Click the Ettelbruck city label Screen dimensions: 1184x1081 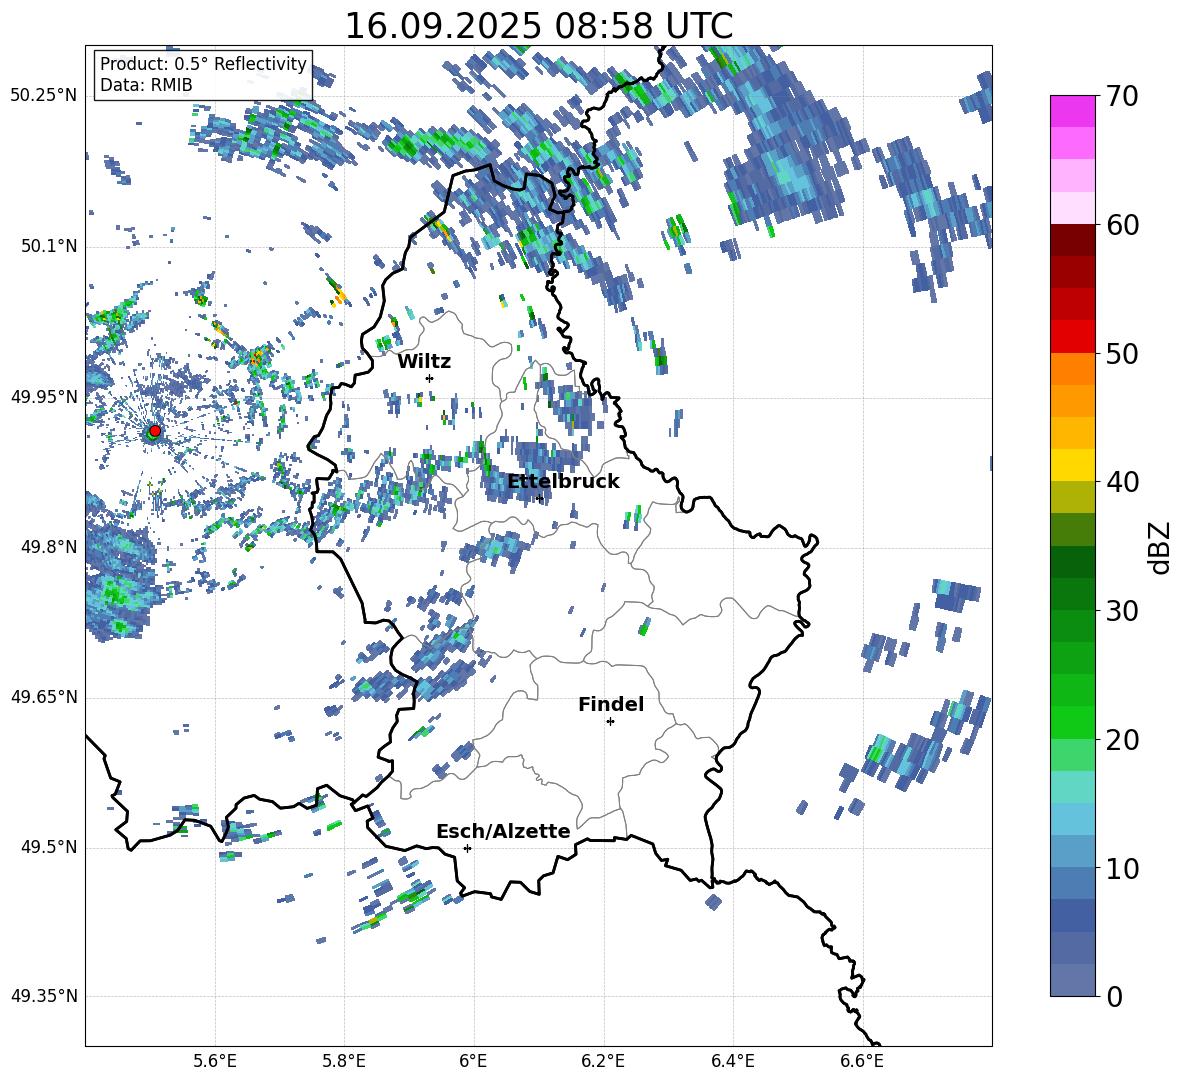[x=563, y=482]
